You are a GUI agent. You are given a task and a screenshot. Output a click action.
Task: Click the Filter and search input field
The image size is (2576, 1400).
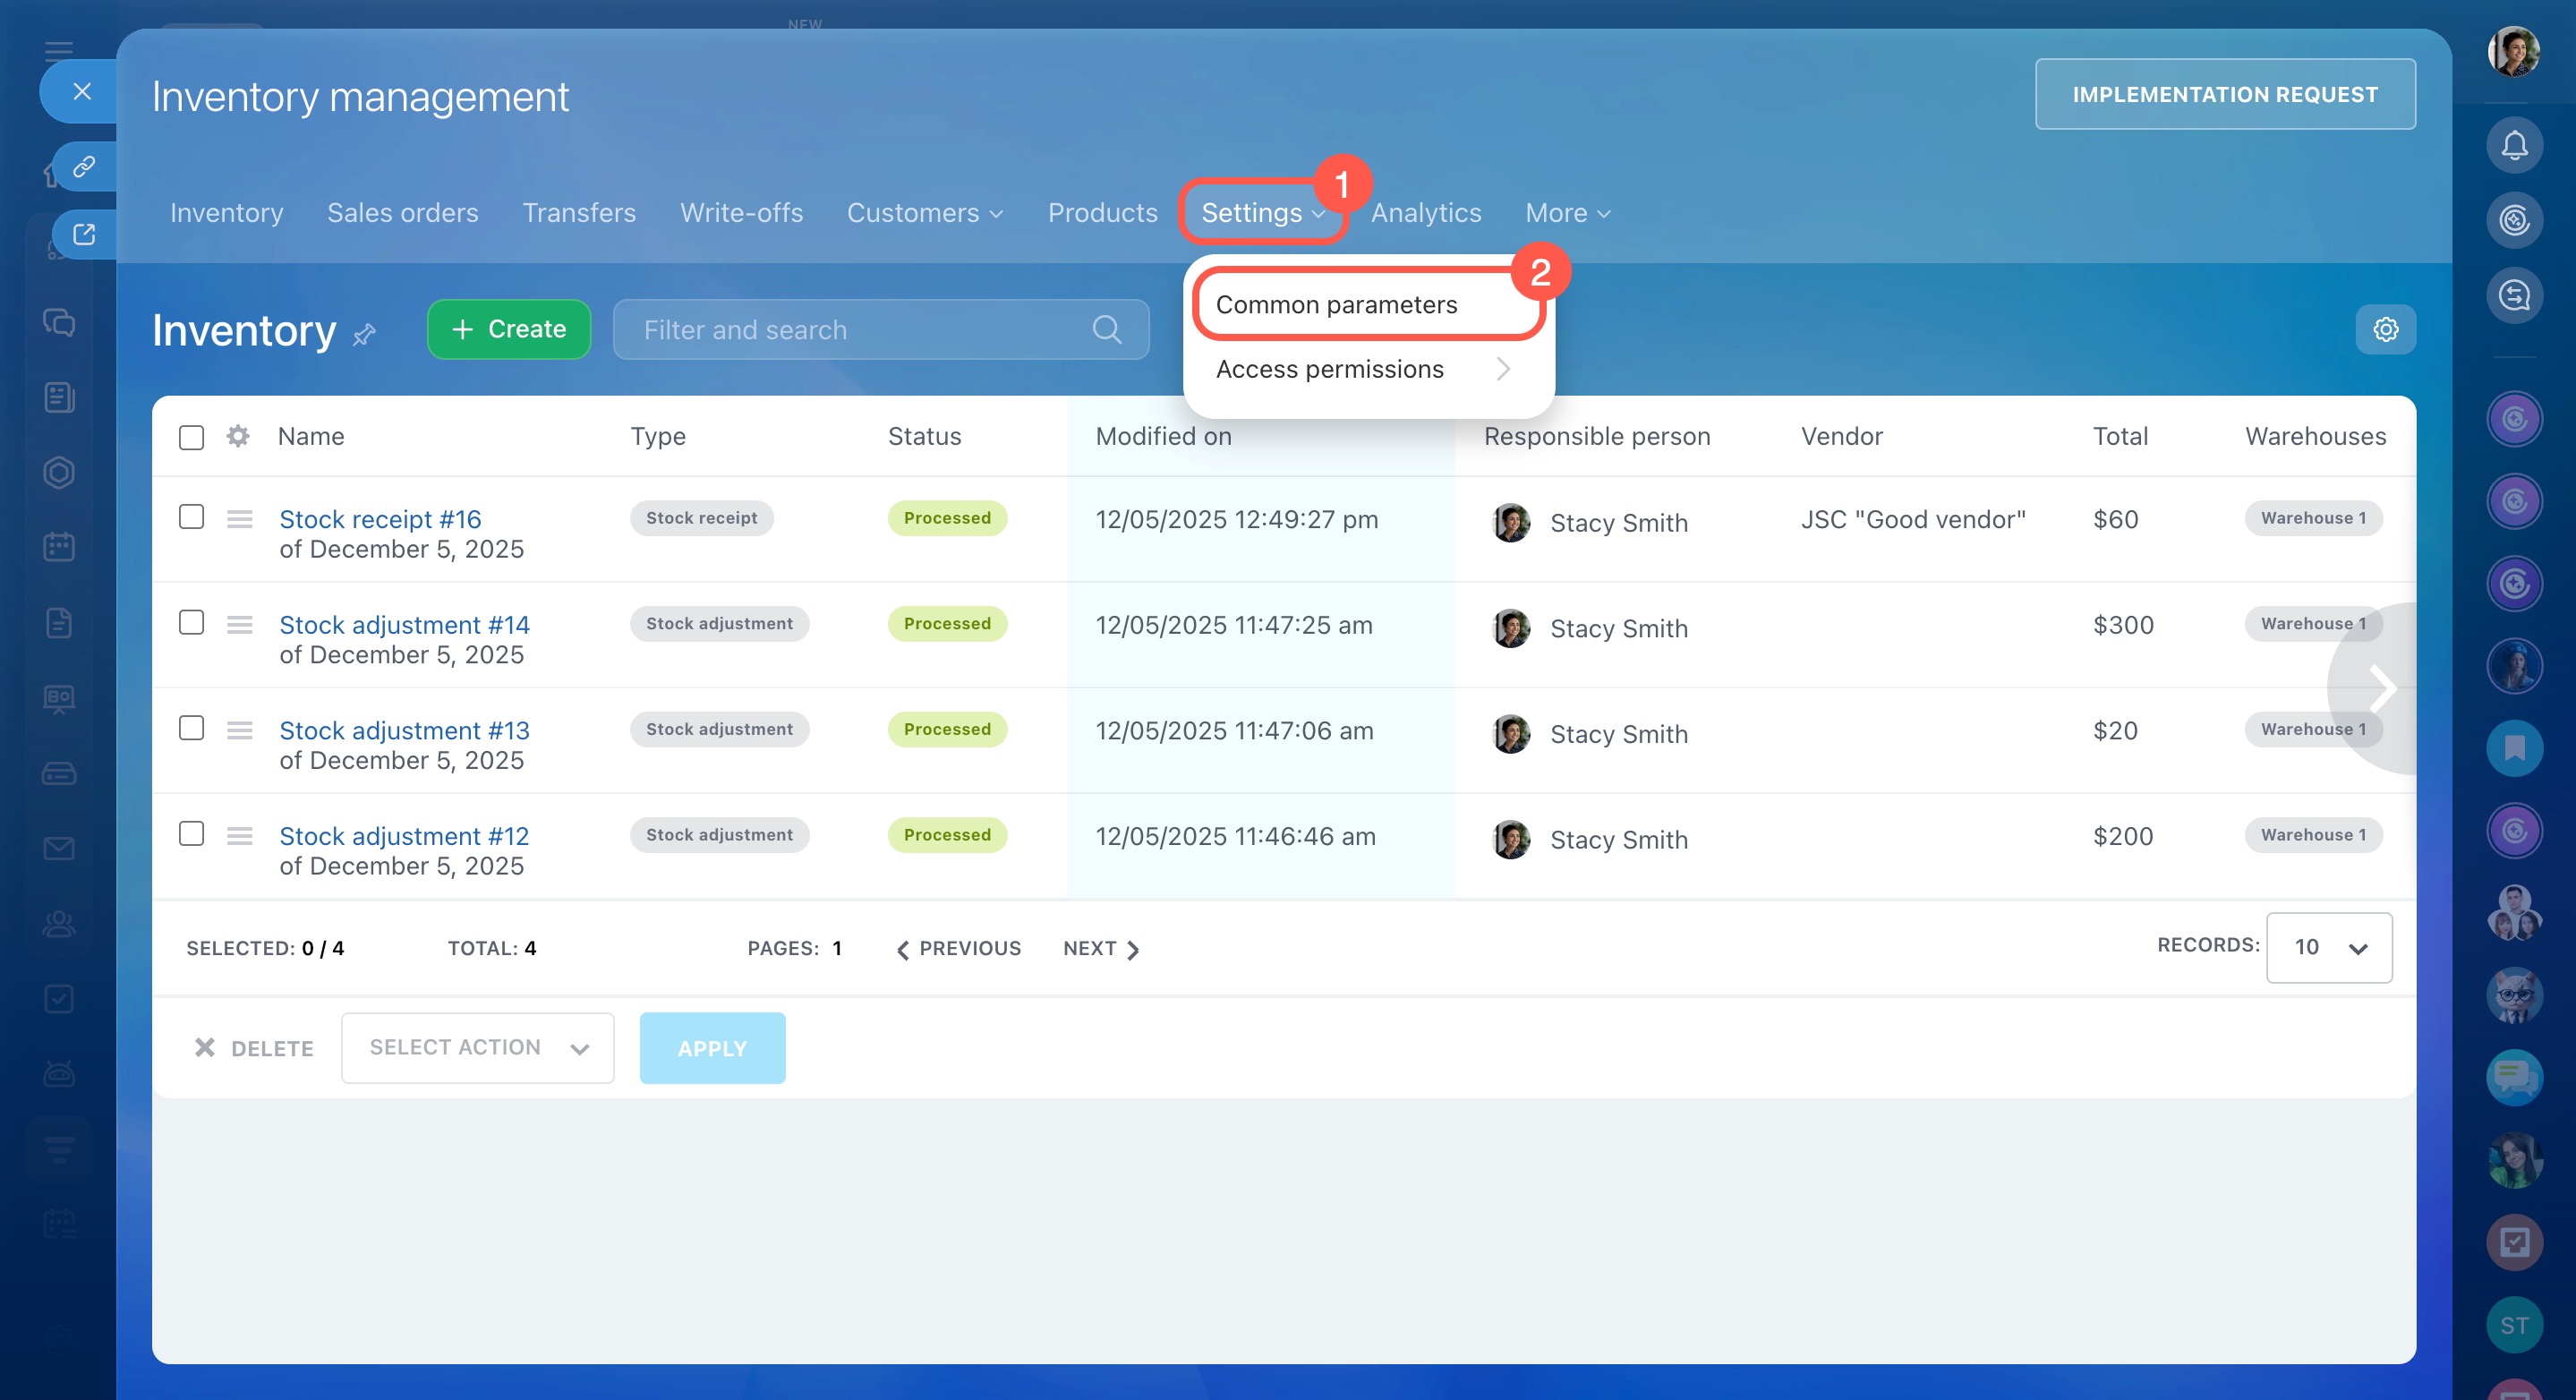(x=860, y=330)
